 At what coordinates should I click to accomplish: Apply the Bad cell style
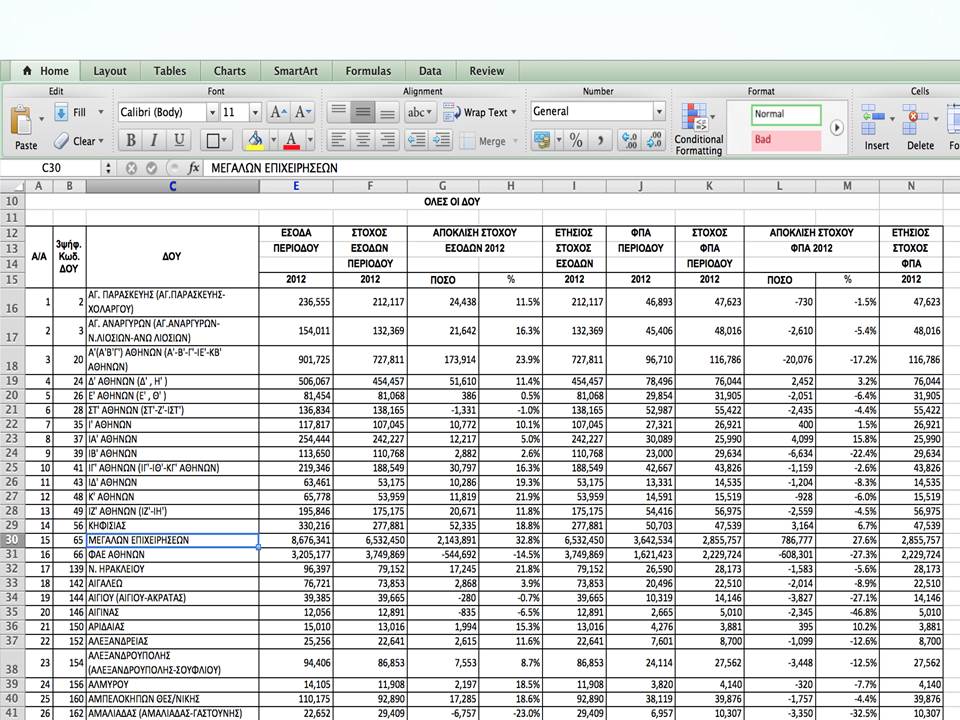click(x=786, y=140)
